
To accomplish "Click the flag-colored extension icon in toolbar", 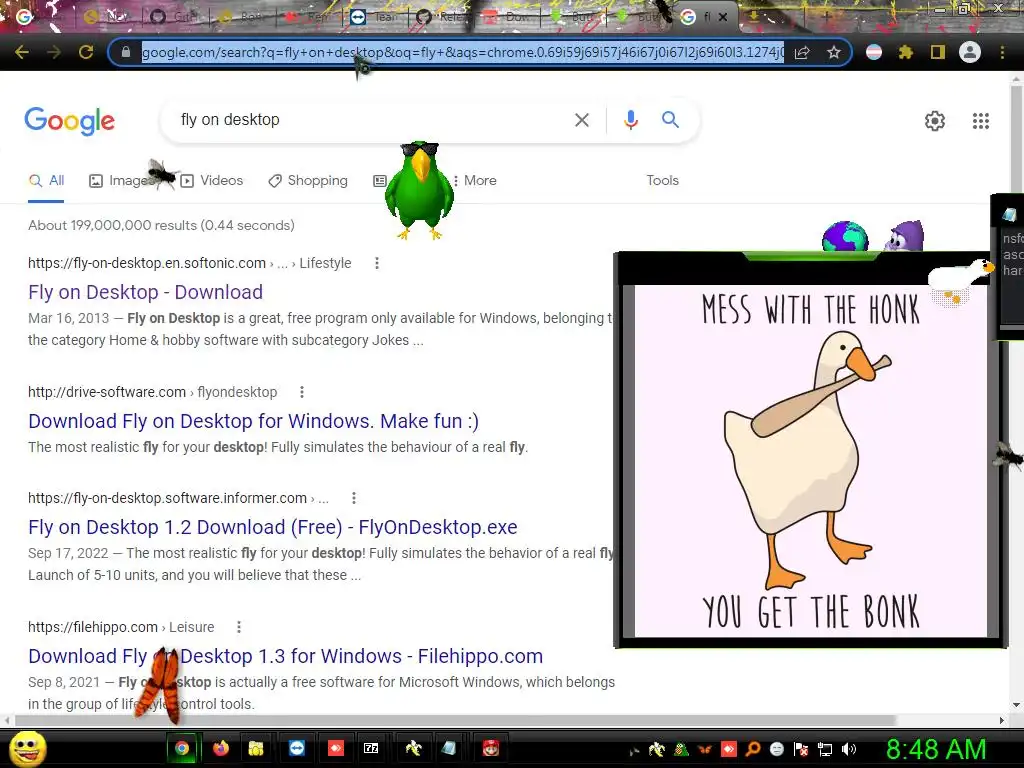I will pos(874,52).
